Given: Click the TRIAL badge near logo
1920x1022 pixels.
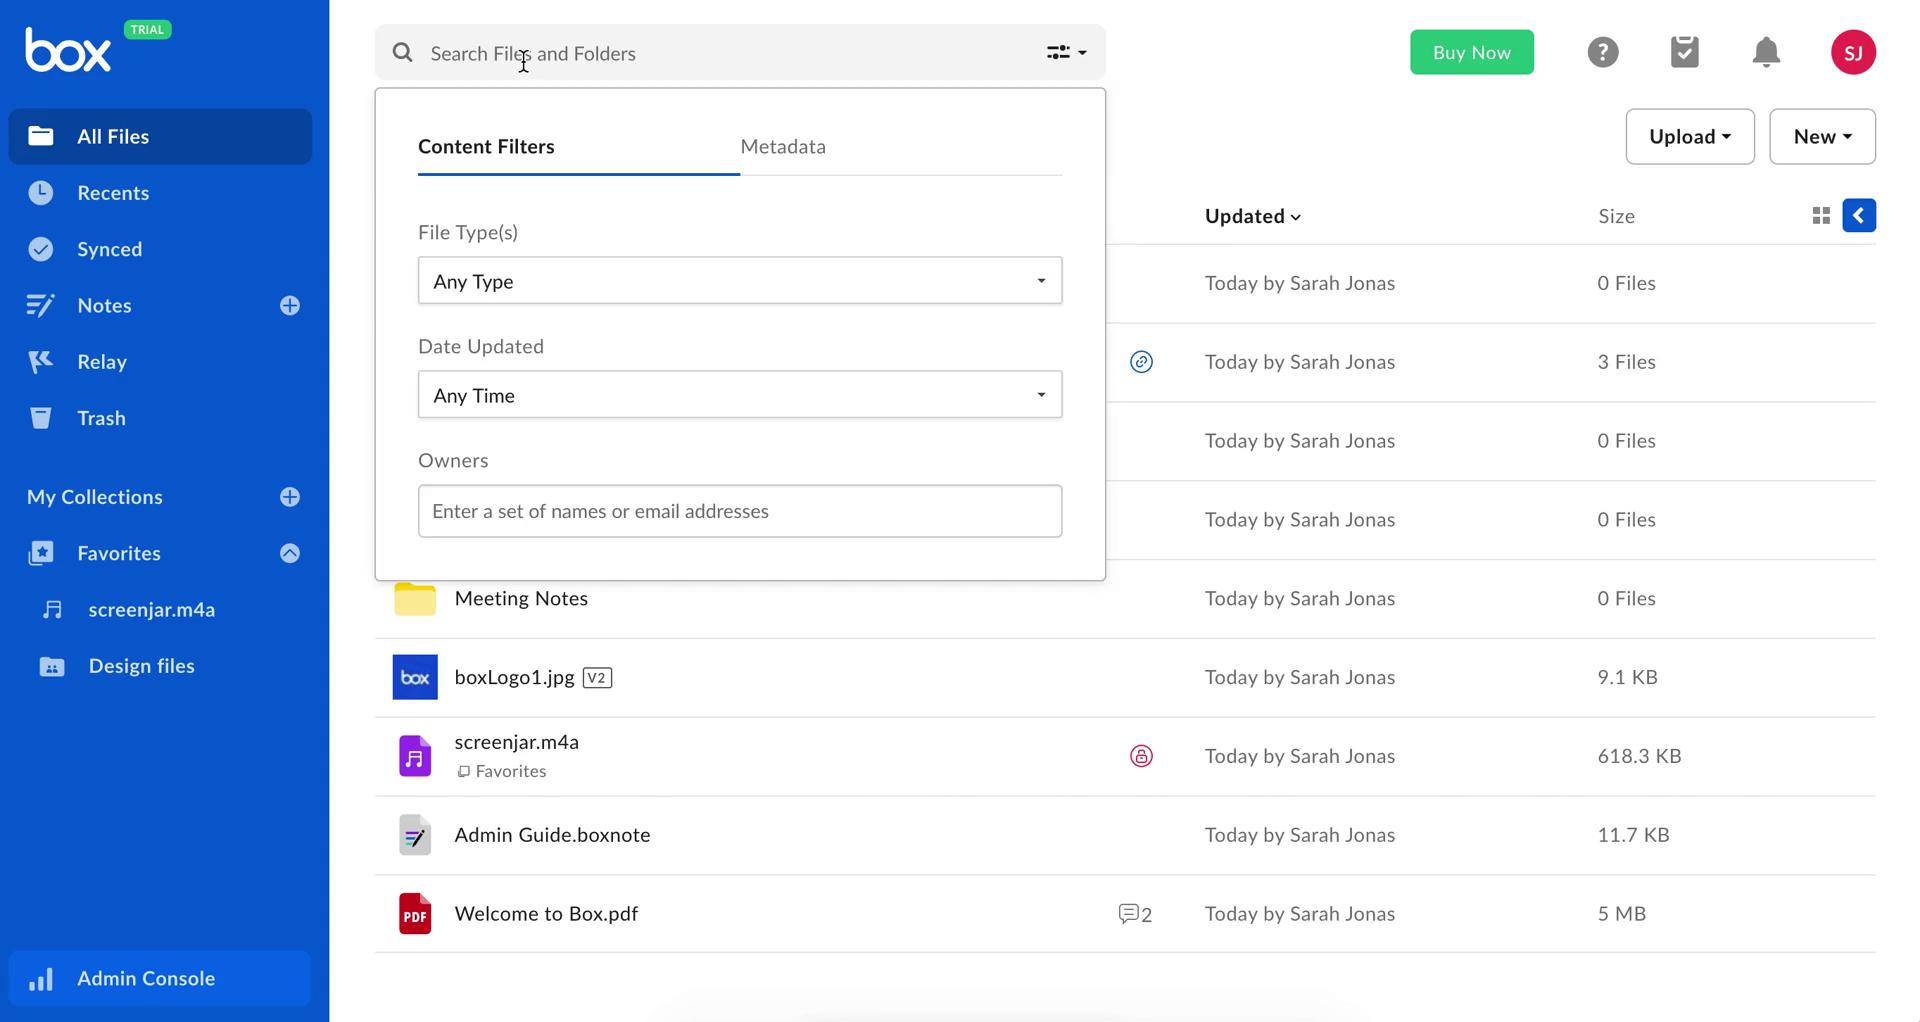Looking at the screenshot, I should point(147,29).
